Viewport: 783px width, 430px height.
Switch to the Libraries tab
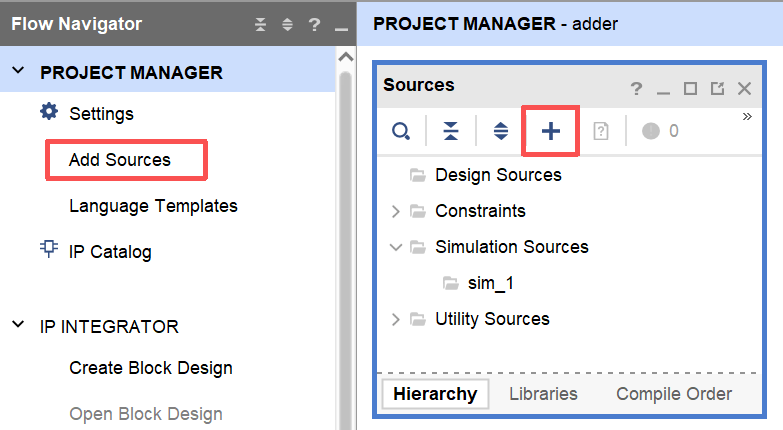[x=543, y=394]
